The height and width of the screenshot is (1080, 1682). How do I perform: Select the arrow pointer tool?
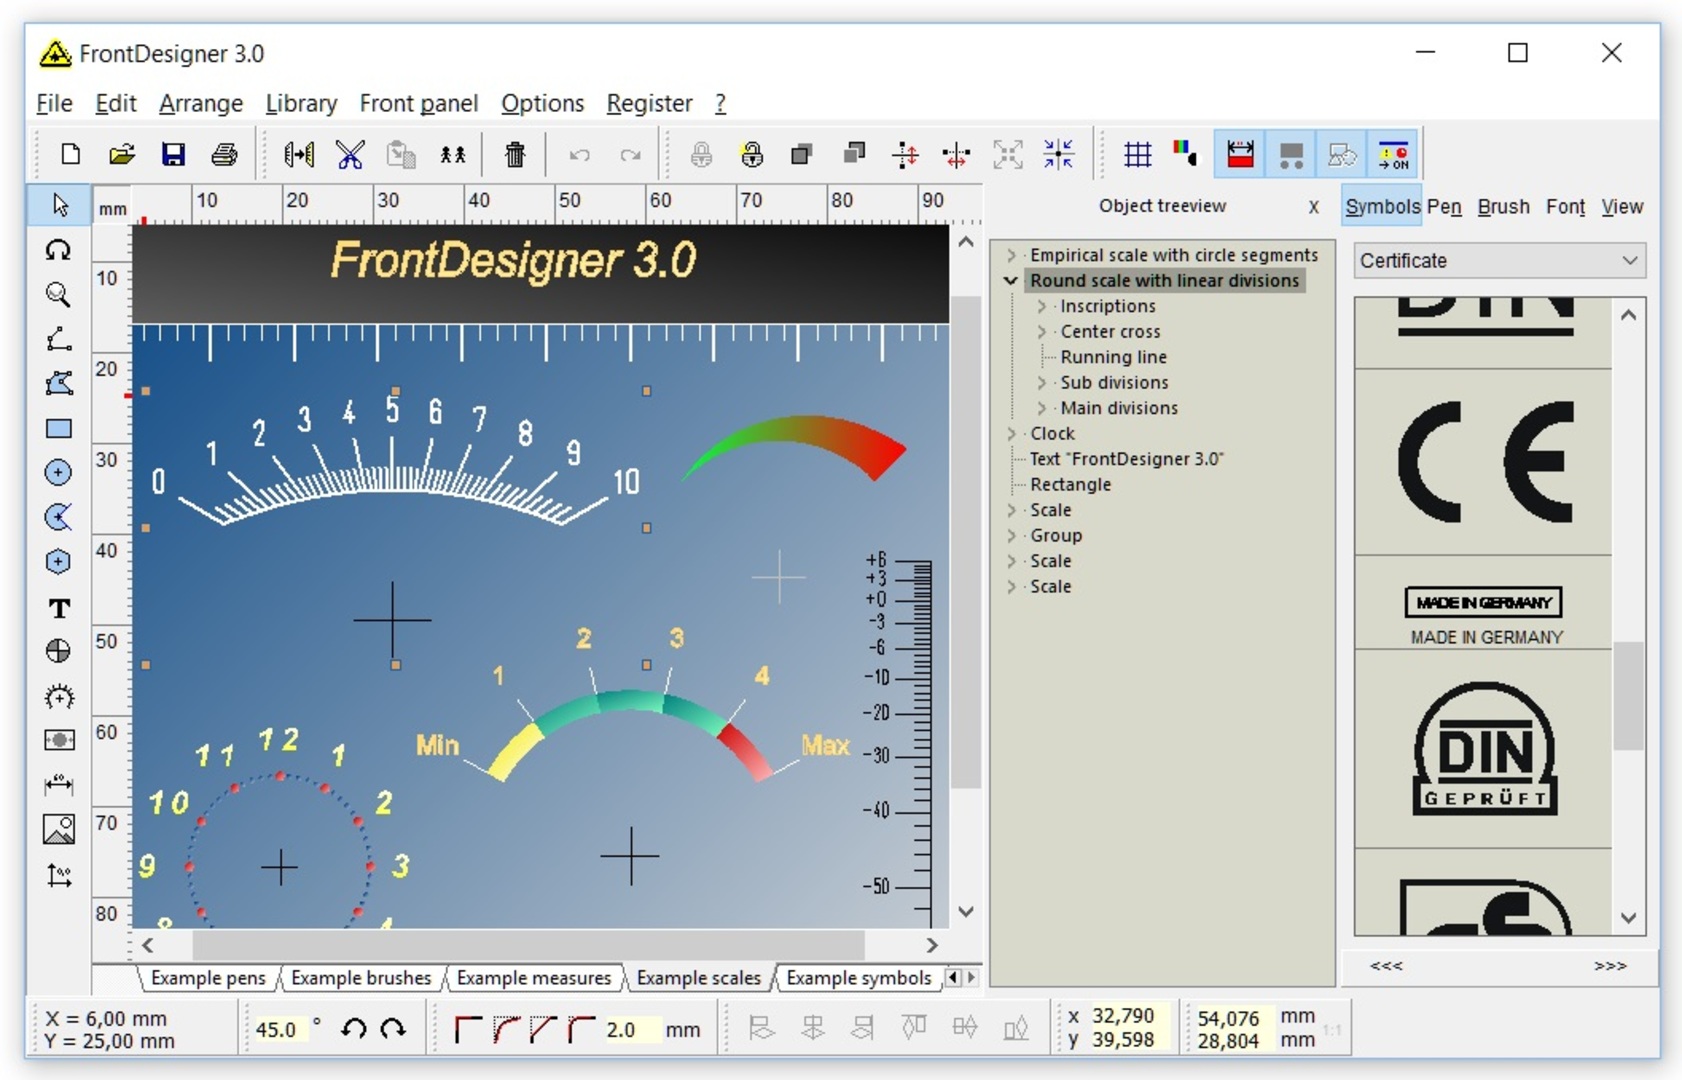pos(59,204)
